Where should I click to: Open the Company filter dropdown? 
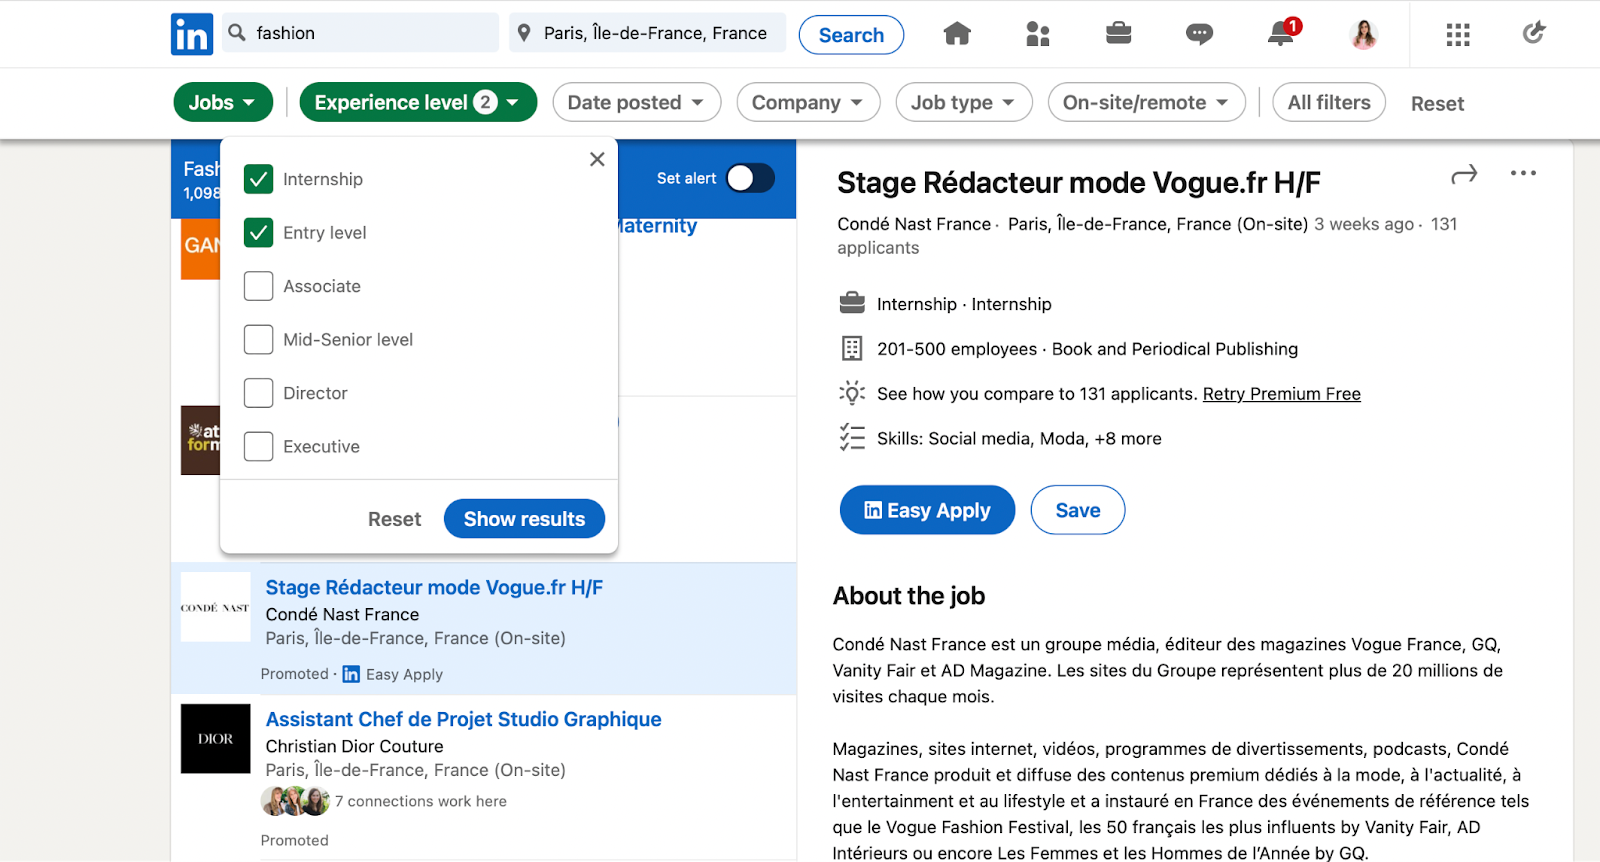coord(808,102)
